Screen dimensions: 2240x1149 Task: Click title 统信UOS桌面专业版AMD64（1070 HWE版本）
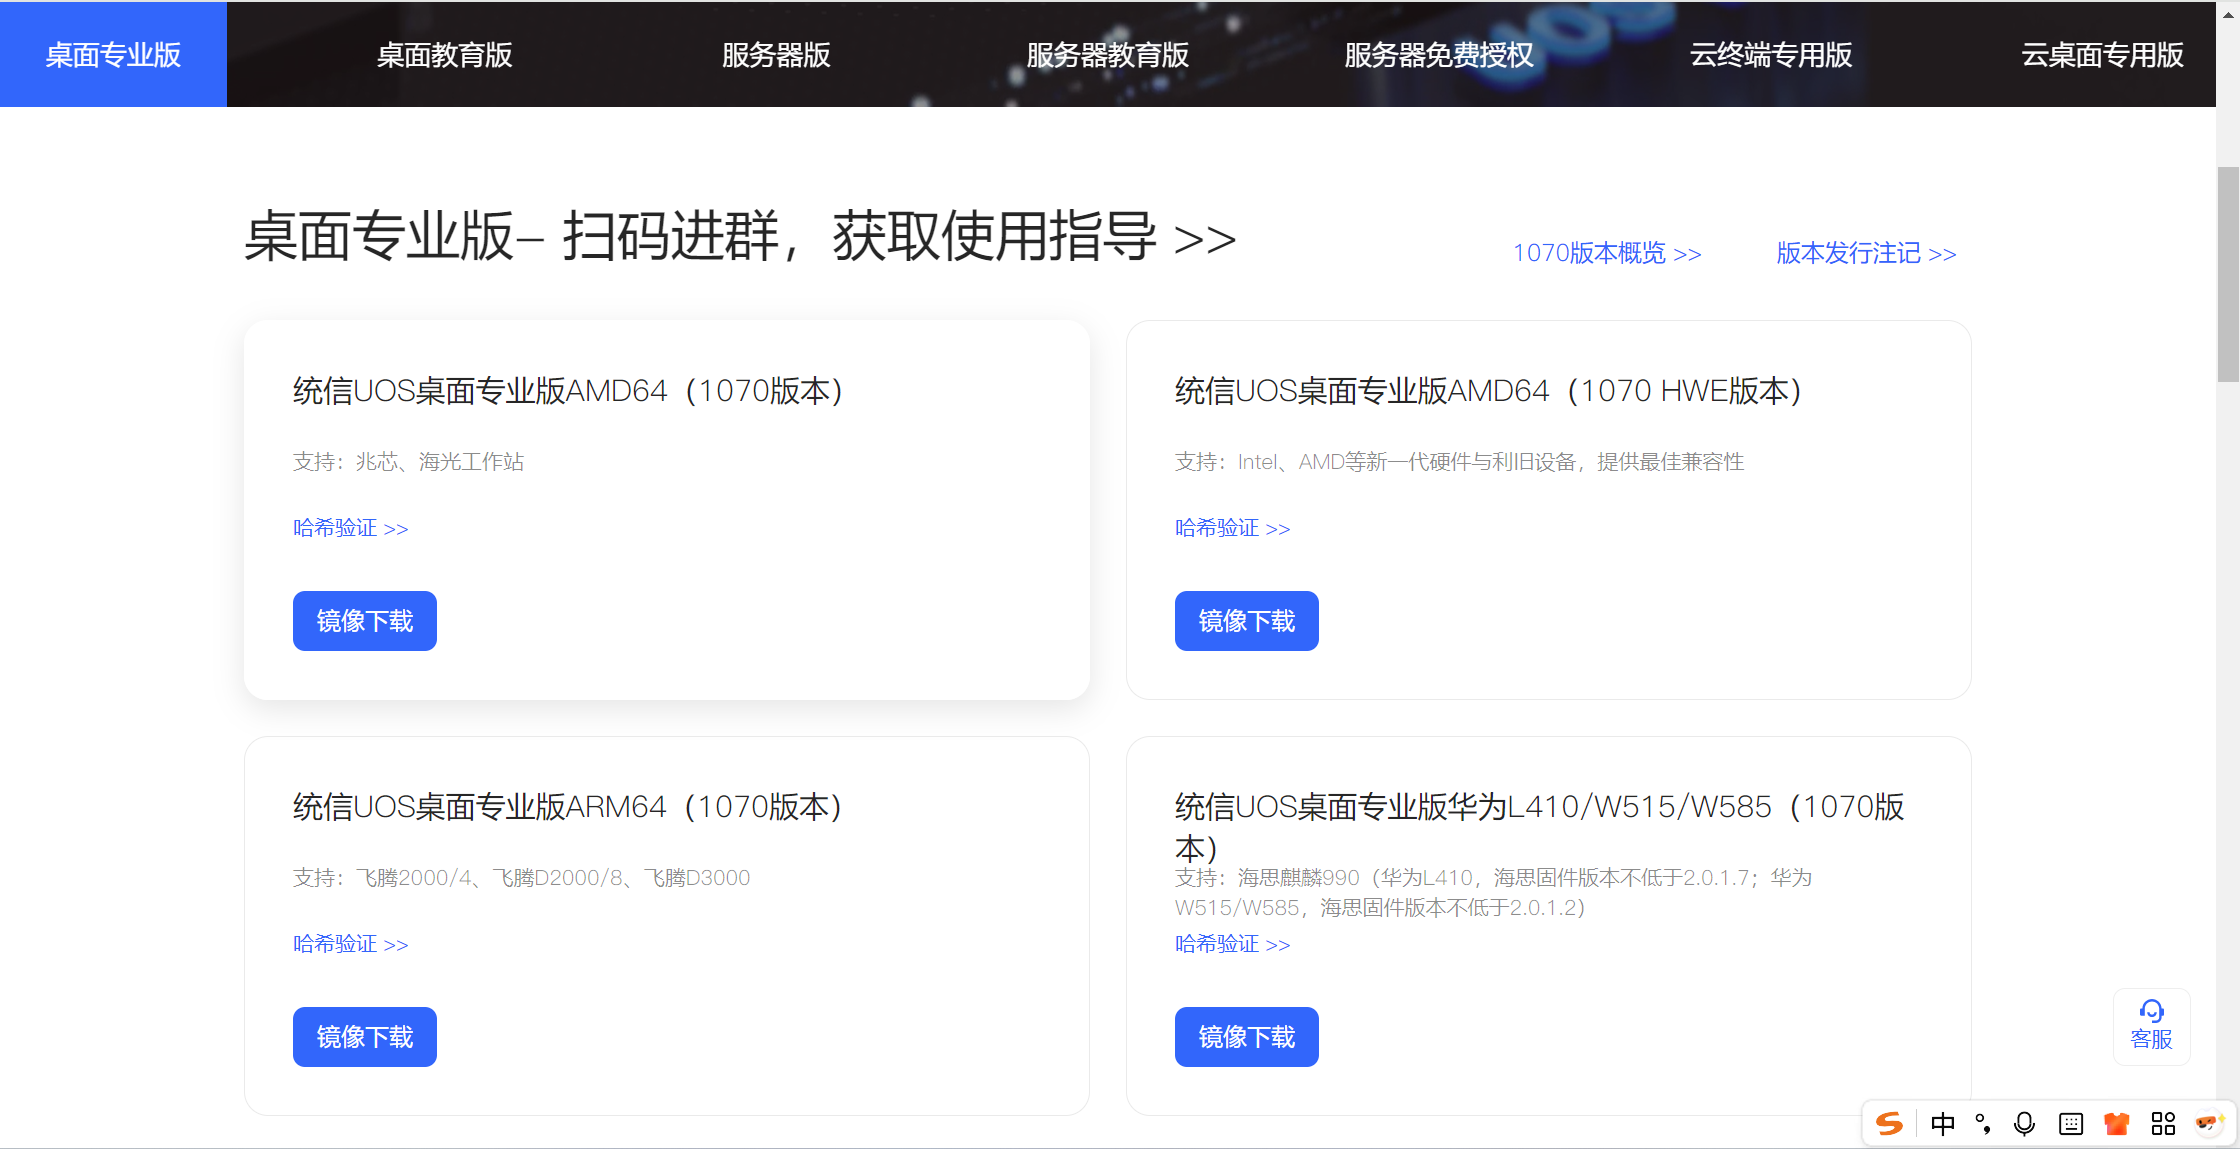coord(1490,391)
